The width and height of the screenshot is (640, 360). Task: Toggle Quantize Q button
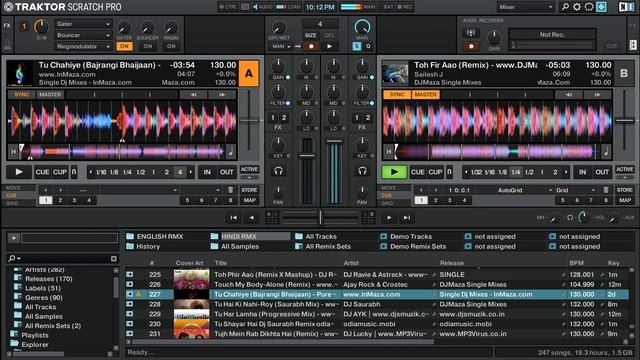coord(368,47)
